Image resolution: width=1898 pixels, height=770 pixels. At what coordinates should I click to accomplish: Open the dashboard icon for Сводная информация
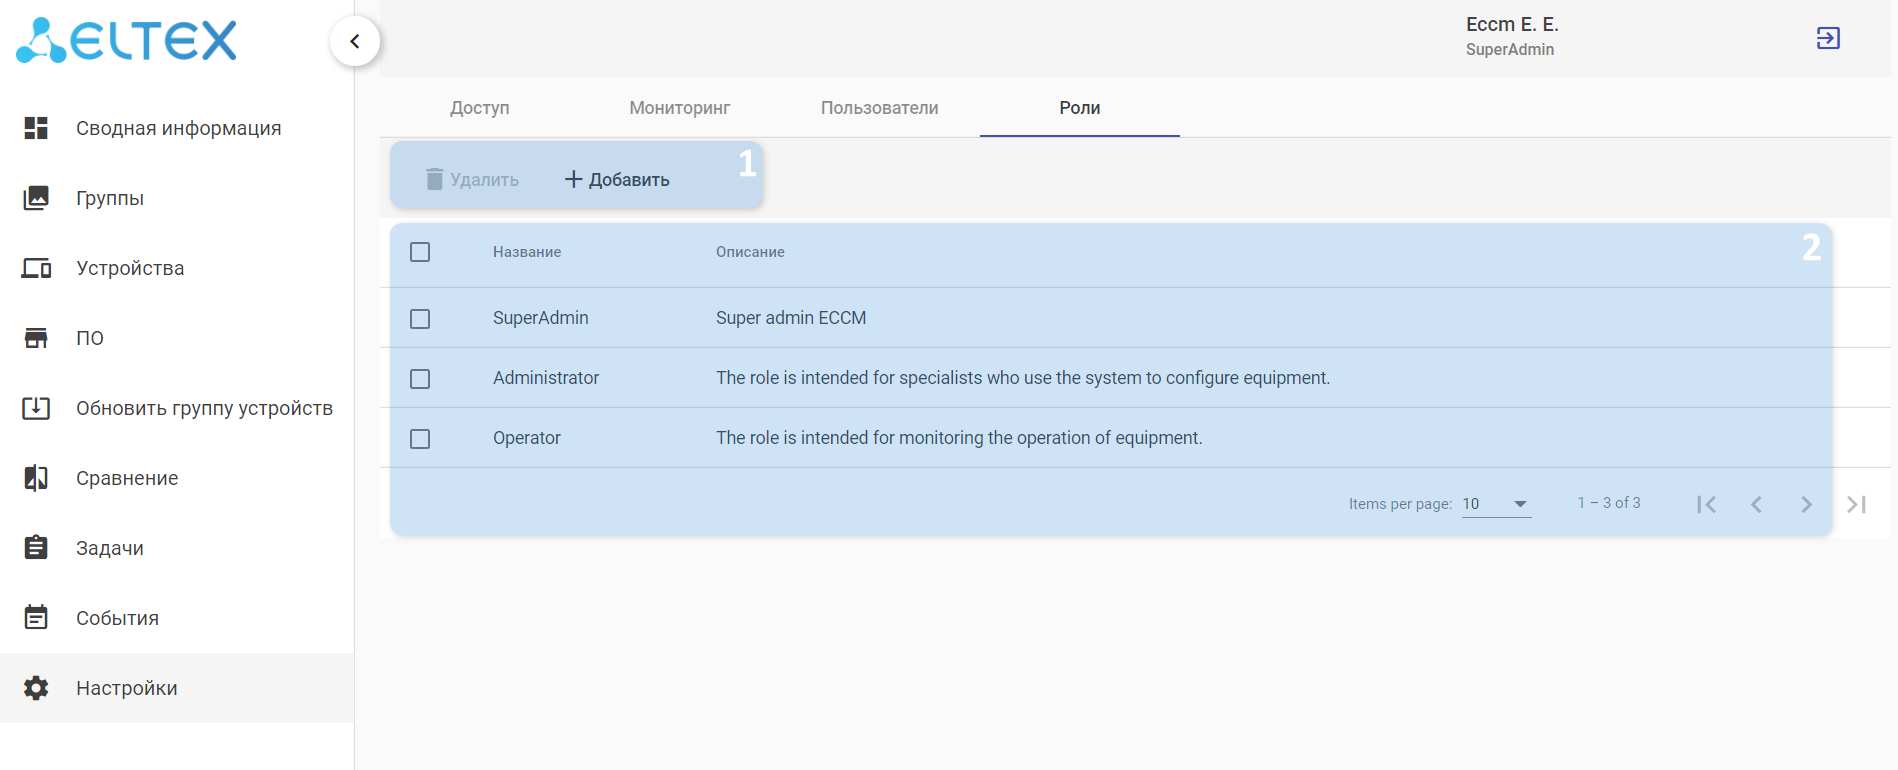[x=36, y=128]
